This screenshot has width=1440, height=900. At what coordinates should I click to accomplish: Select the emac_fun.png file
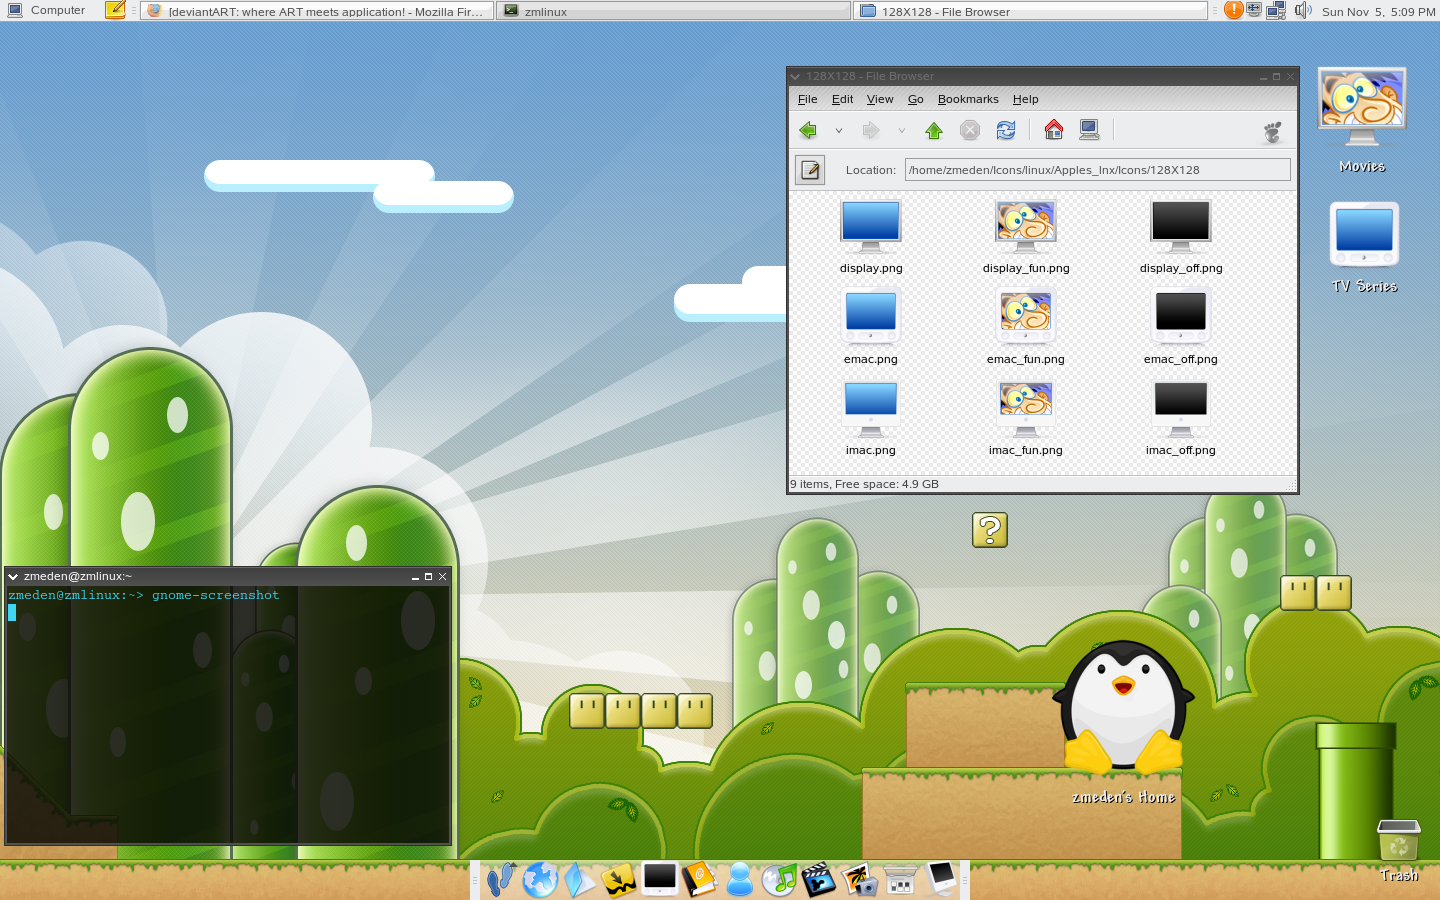(1026, 327)
